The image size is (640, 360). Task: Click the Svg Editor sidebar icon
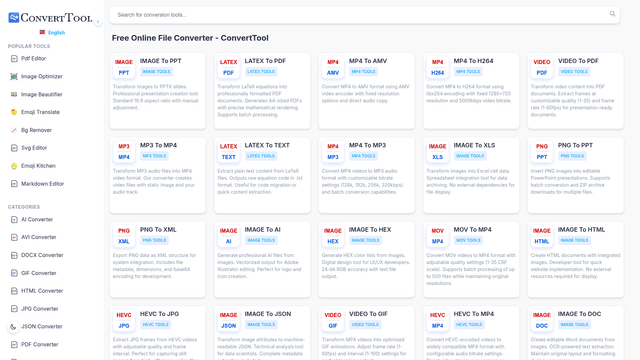tap(14, 148)
